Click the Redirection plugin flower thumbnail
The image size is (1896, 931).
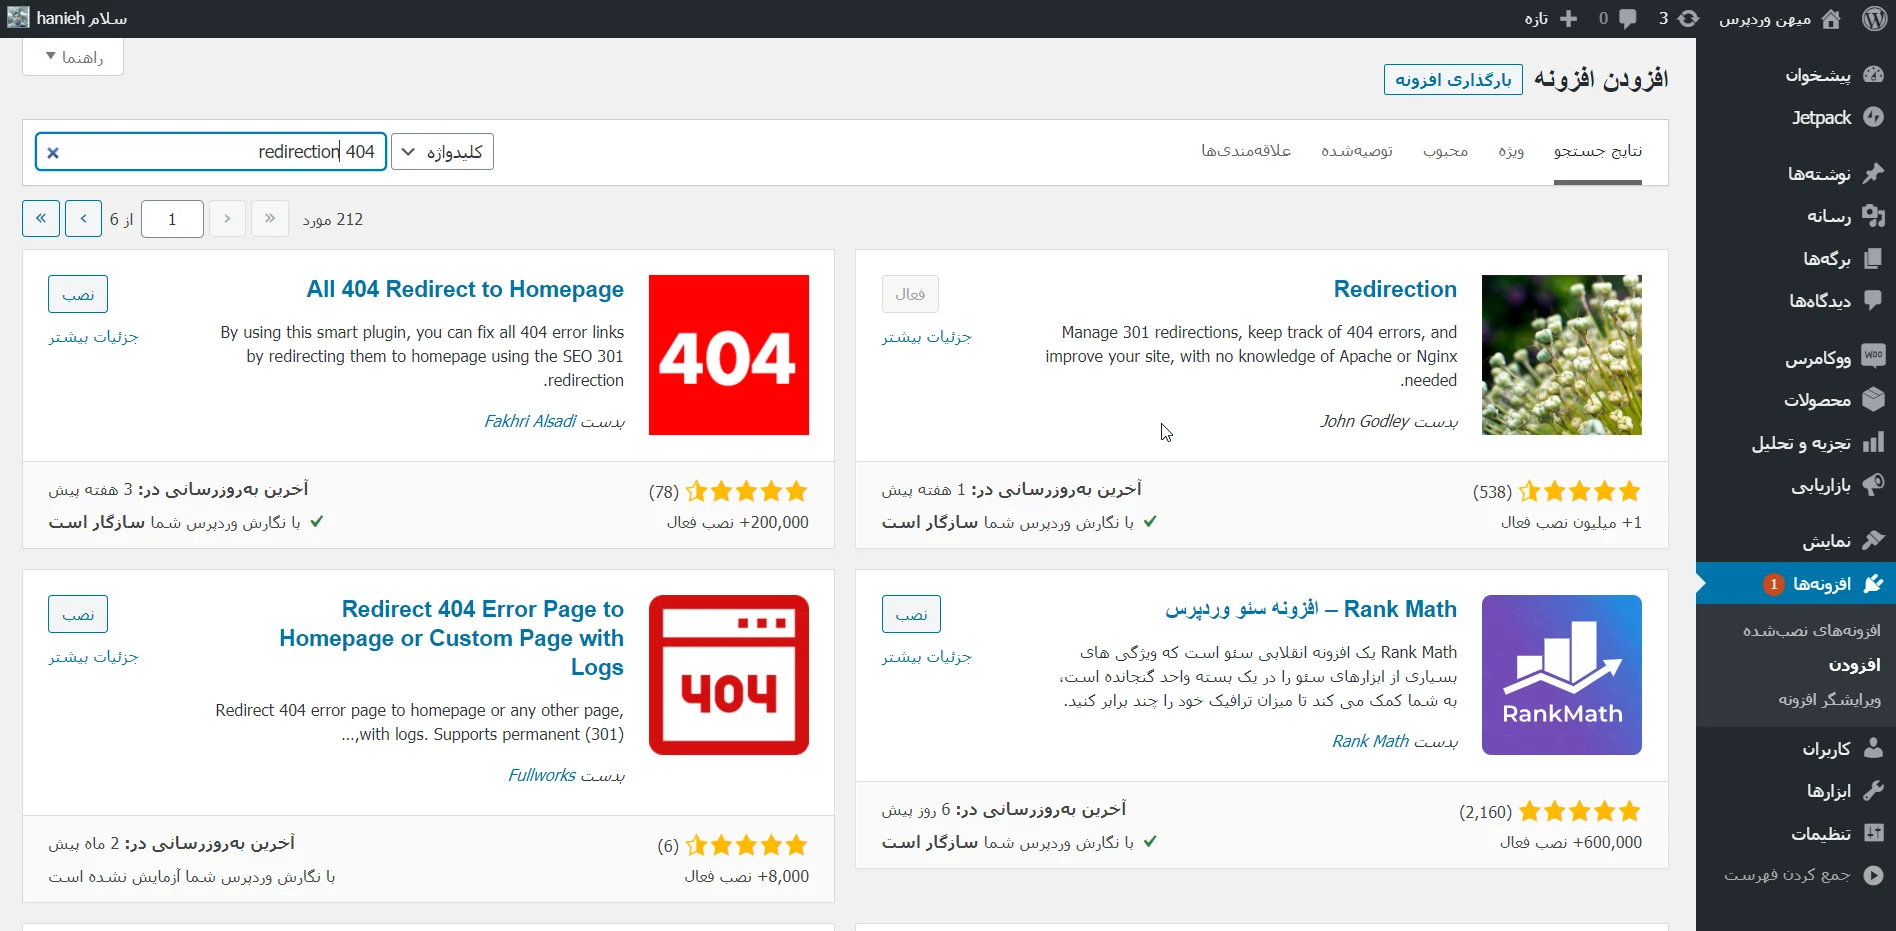[1561, 355]
